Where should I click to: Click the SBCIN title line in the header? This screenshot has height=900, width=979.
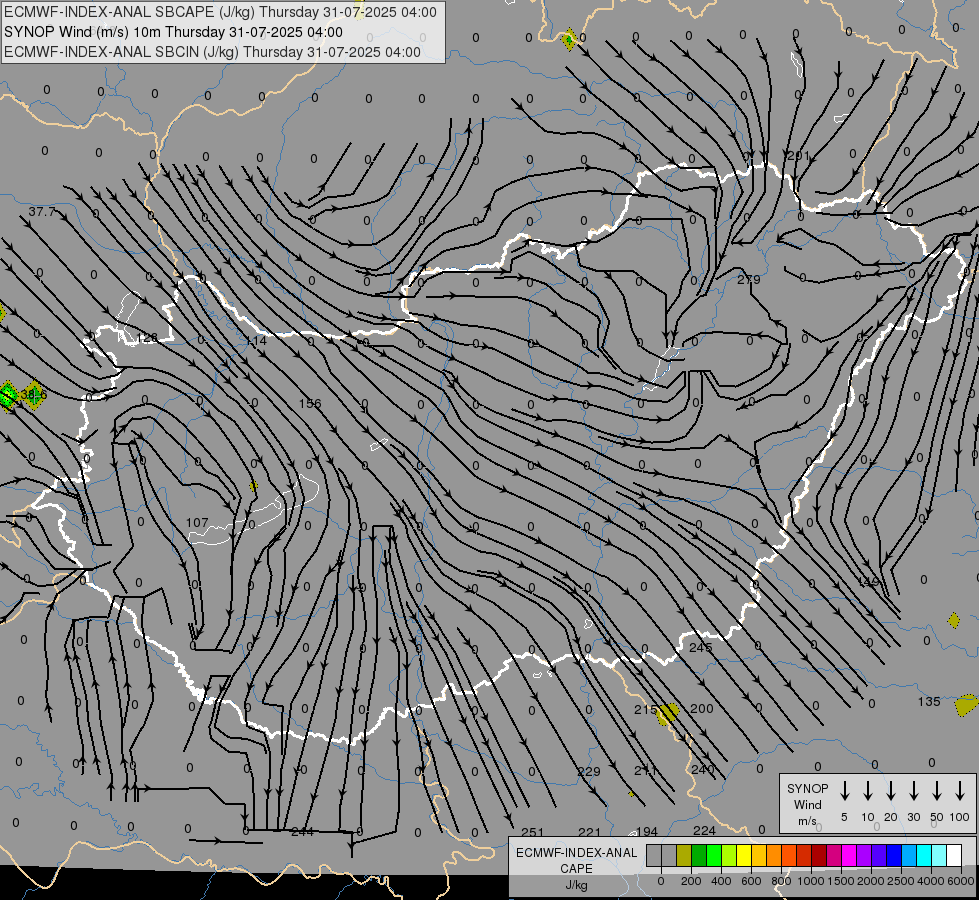[x=212, y=52]
